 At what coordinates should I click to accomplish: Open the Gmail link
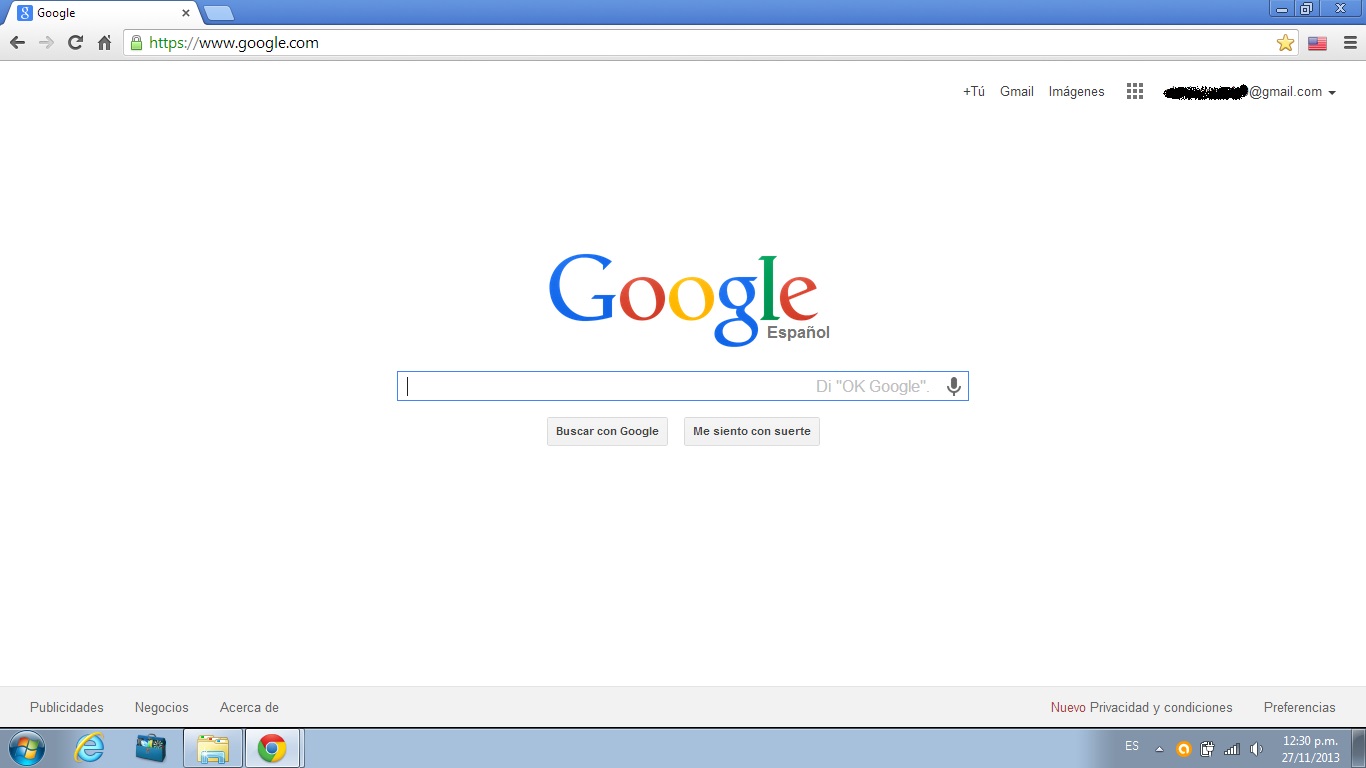(x=1017, y=91)
